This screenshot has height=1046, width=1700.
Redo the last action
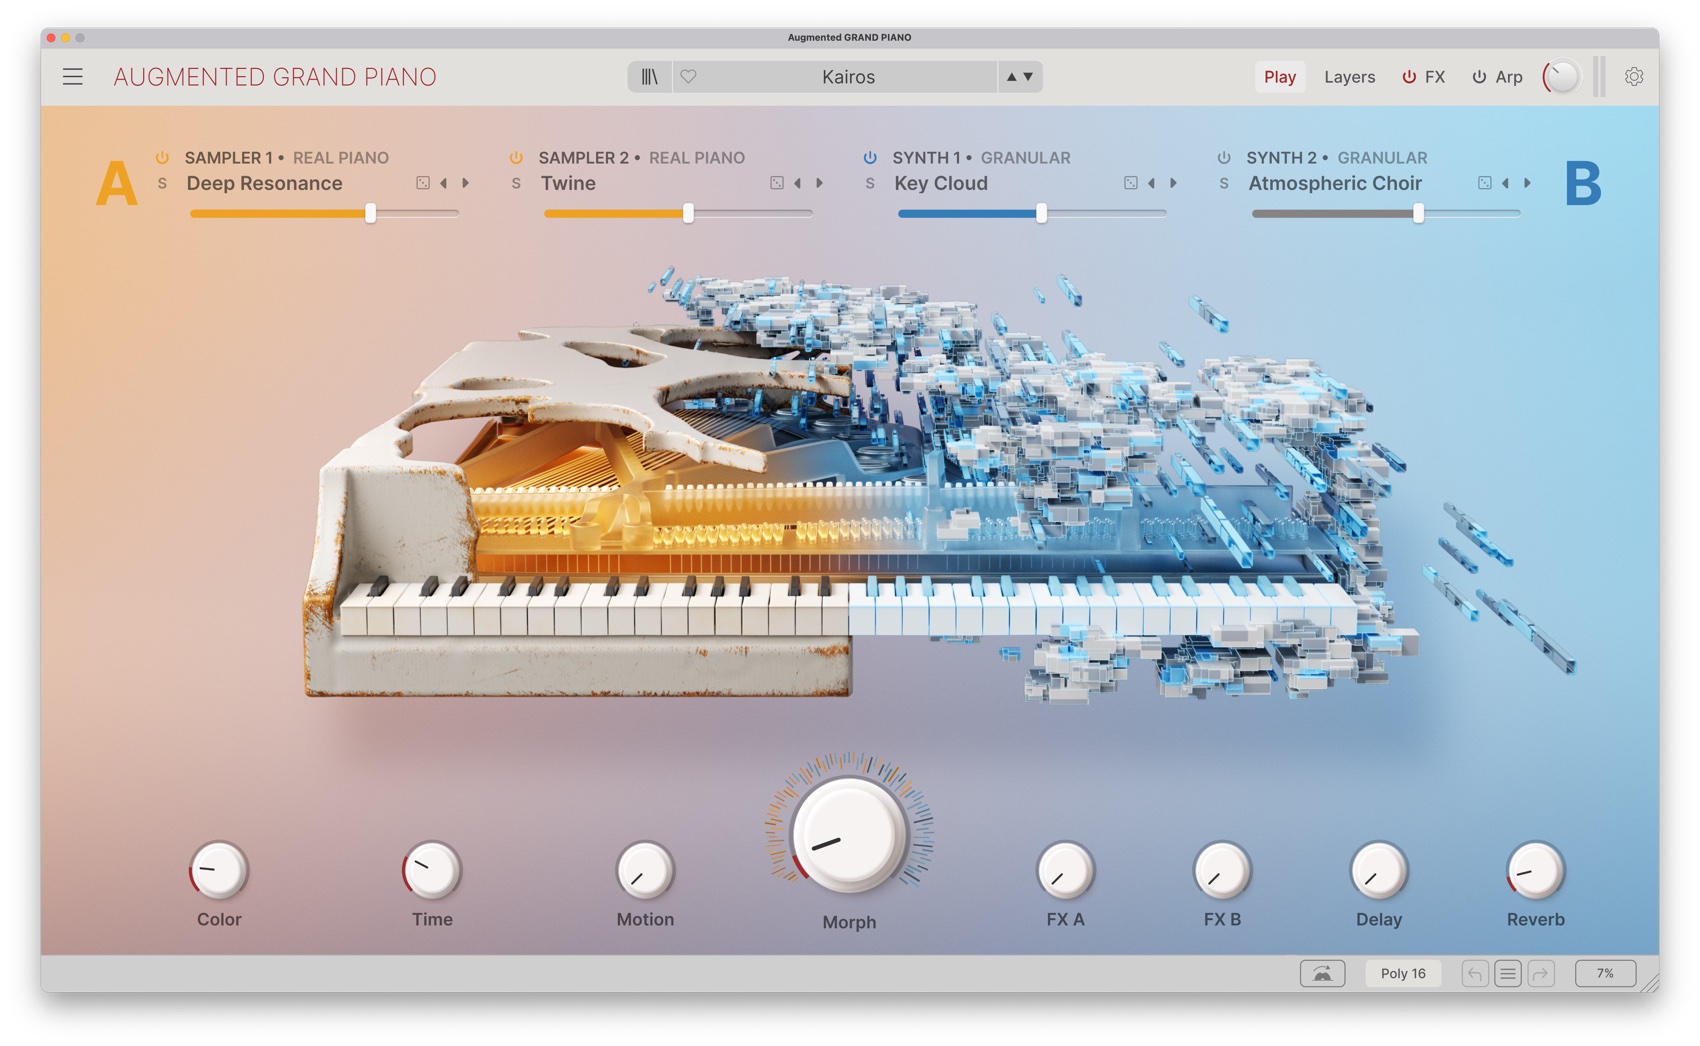(1540, 973)
